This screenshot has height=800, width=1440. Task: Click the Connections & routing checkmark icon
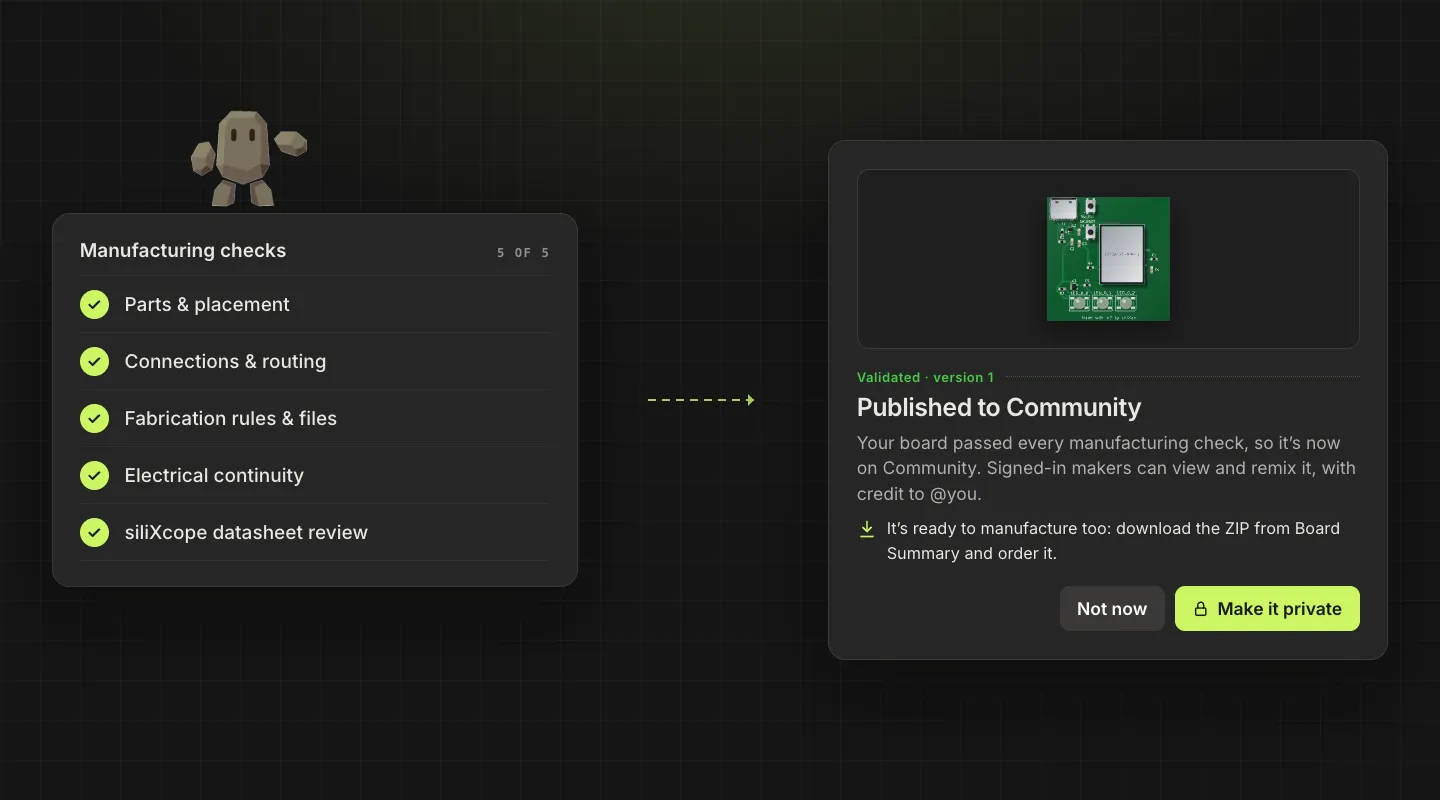tap(94, 361)
